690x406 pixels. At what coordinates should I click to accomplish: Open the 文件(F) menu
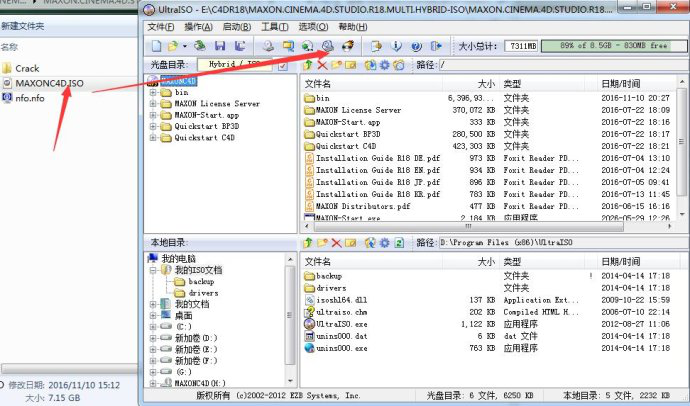(x=161, y=27)
